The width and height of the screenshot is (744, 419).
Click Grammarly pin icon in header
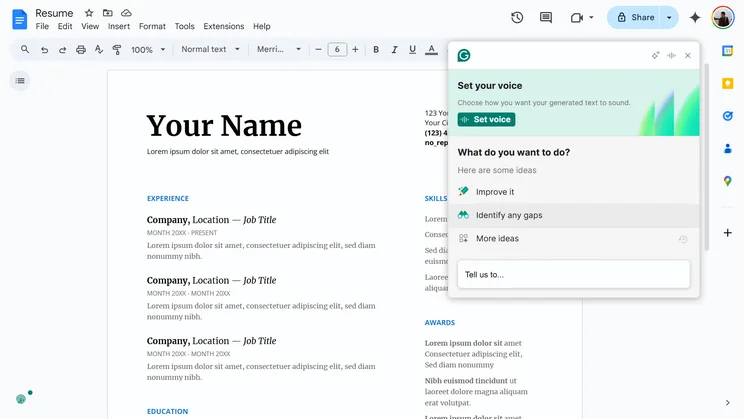click(x=655, y=56)
